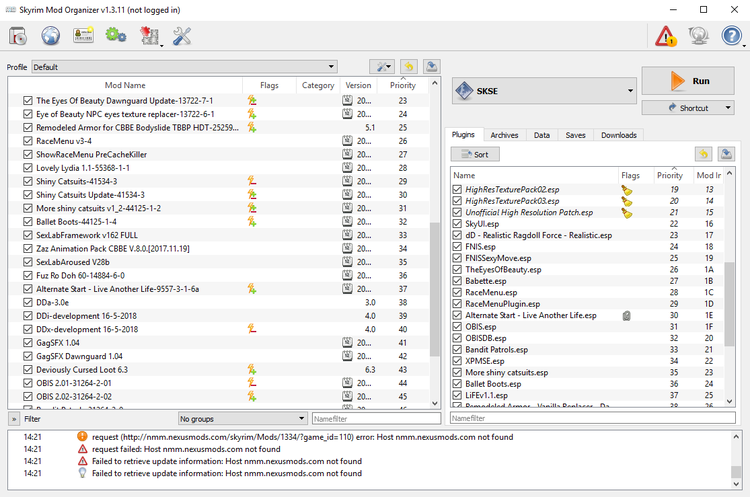
Task: Click the plugin list vertical scrollbar thumb
Action: (x=729, y=303)
